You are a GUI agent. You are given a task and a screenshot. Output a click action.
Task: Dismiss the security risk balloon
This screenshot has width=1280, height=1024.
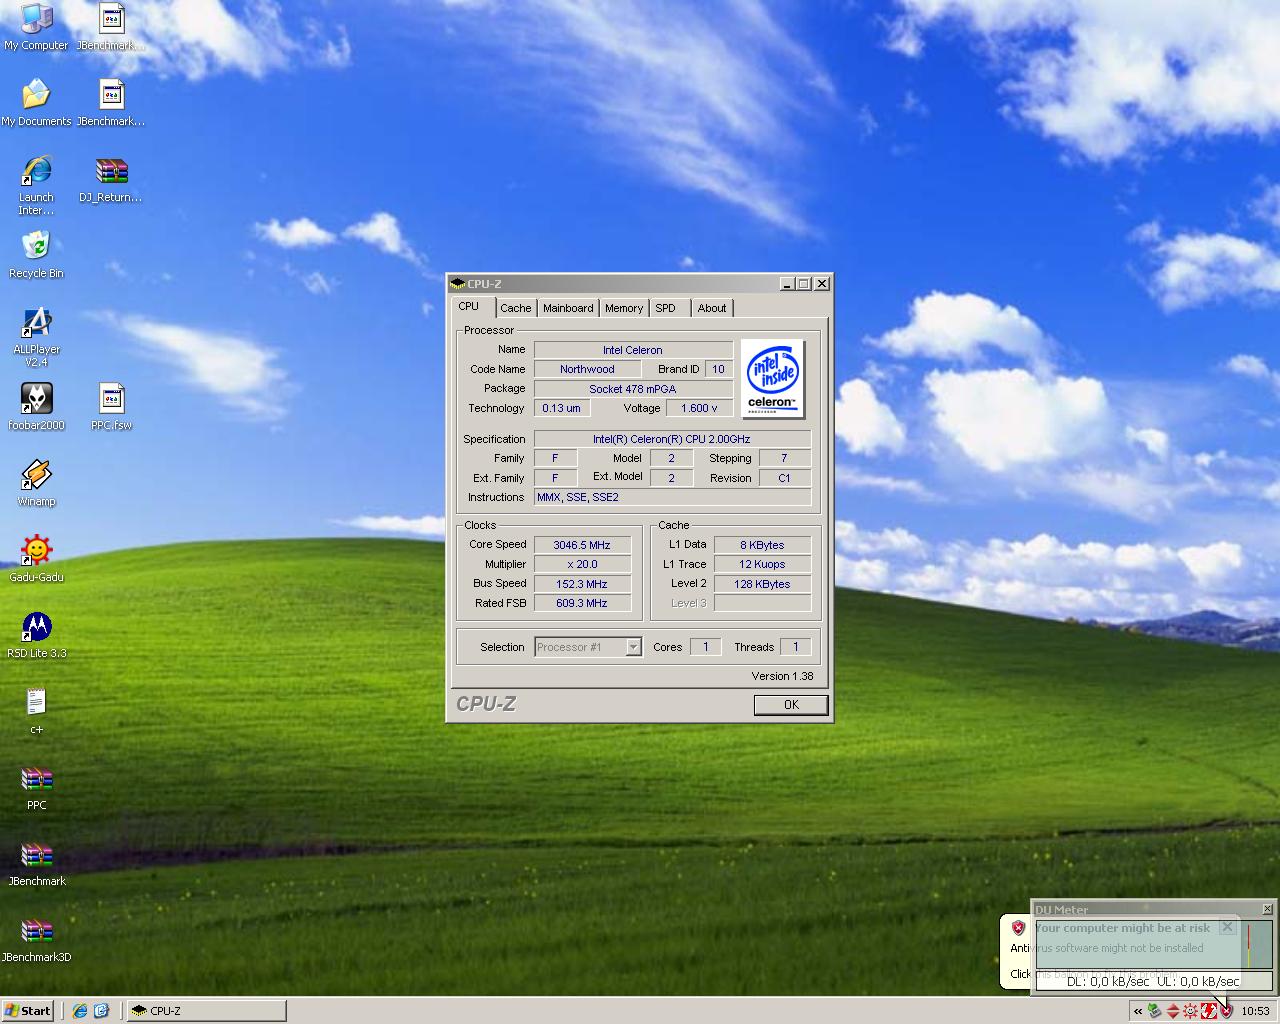coord(1227,927)
